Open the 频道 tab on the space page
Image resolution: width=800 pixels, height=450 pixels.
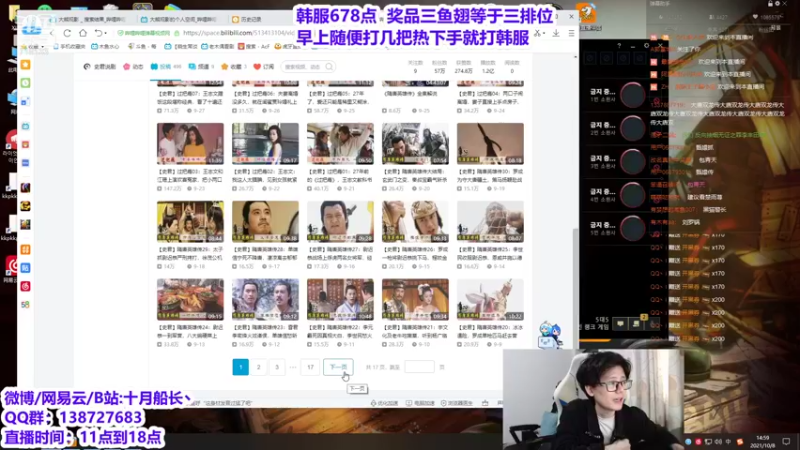pyautogui.click(x=201, y=67)
